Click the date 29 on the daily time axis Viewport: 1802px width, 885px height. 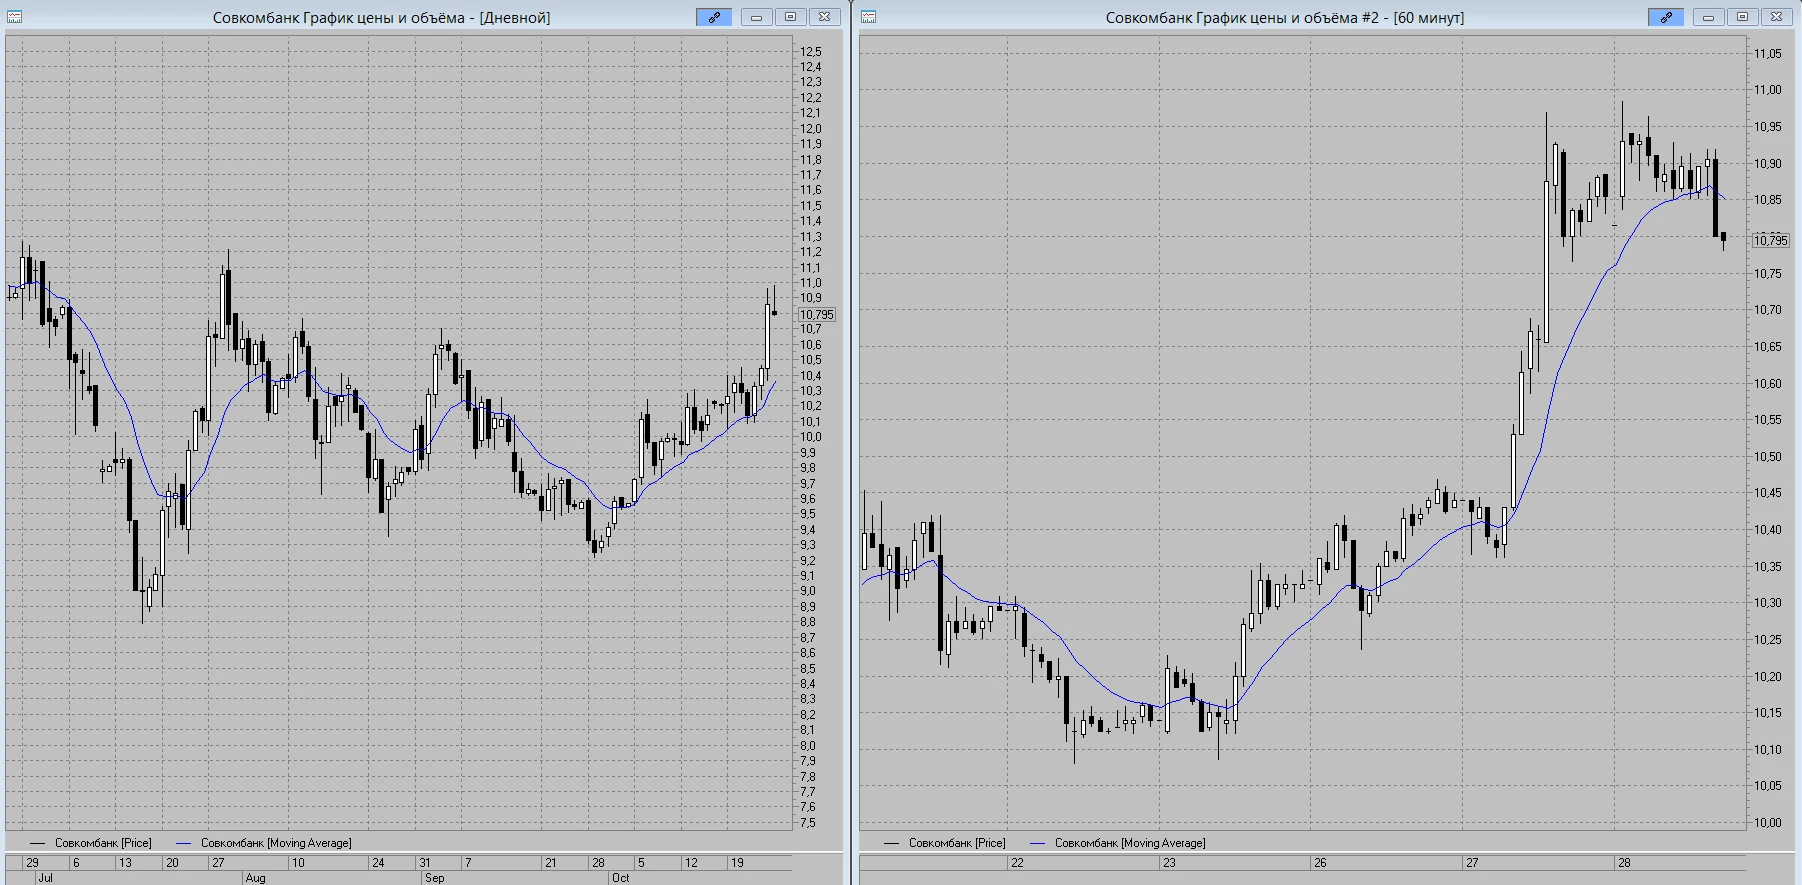click(x=33, y=862)
